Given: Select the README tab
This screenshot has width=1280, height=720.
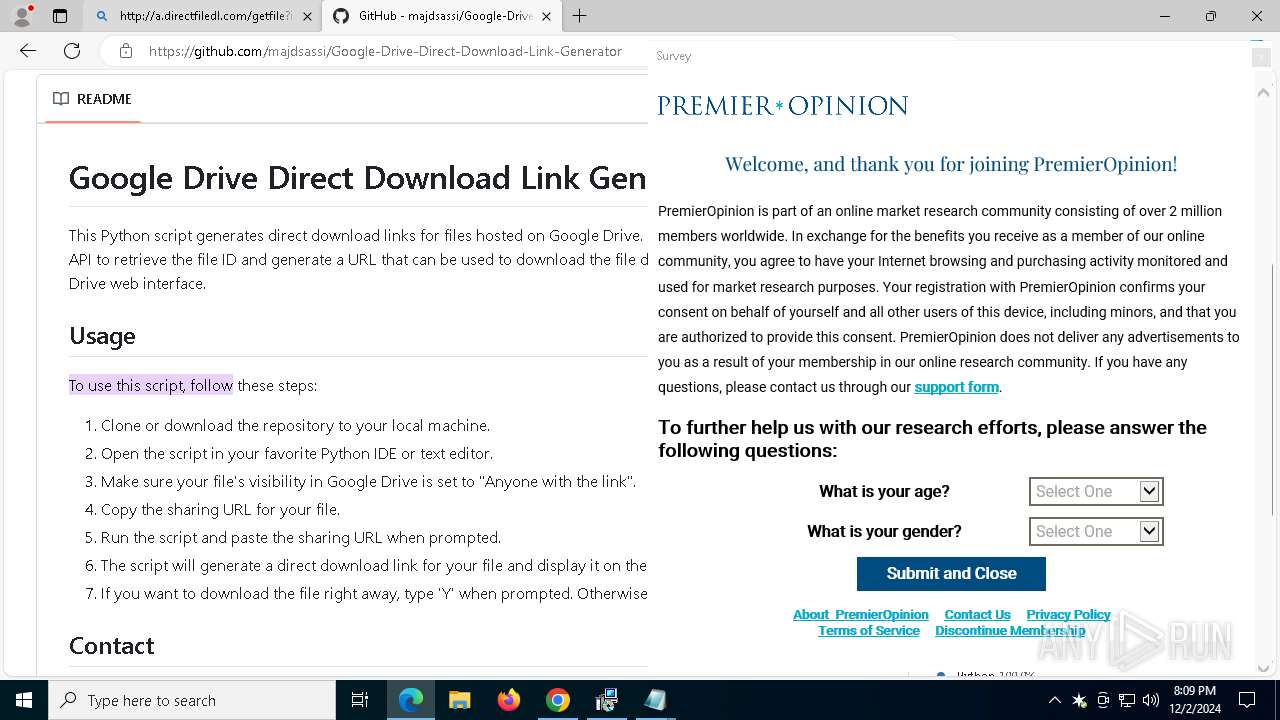Looking at the screenshot, I should [92, 99].
